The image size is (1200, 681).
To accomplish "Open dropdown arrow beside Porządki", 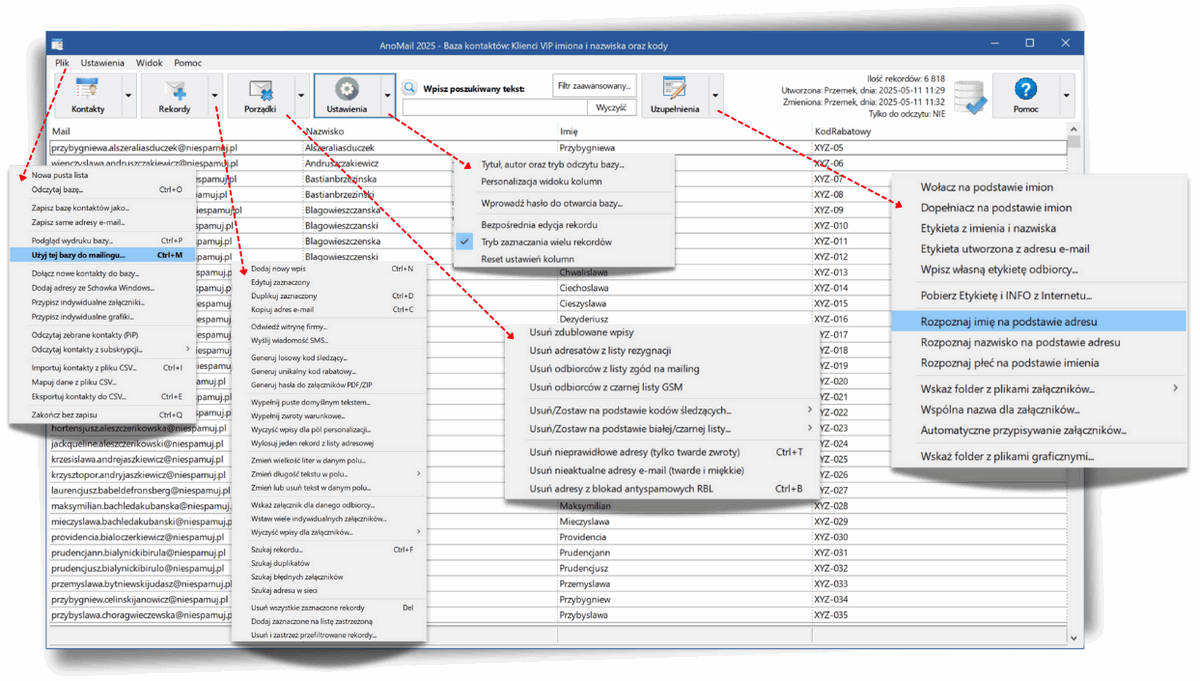I will (x=301, y=96).
